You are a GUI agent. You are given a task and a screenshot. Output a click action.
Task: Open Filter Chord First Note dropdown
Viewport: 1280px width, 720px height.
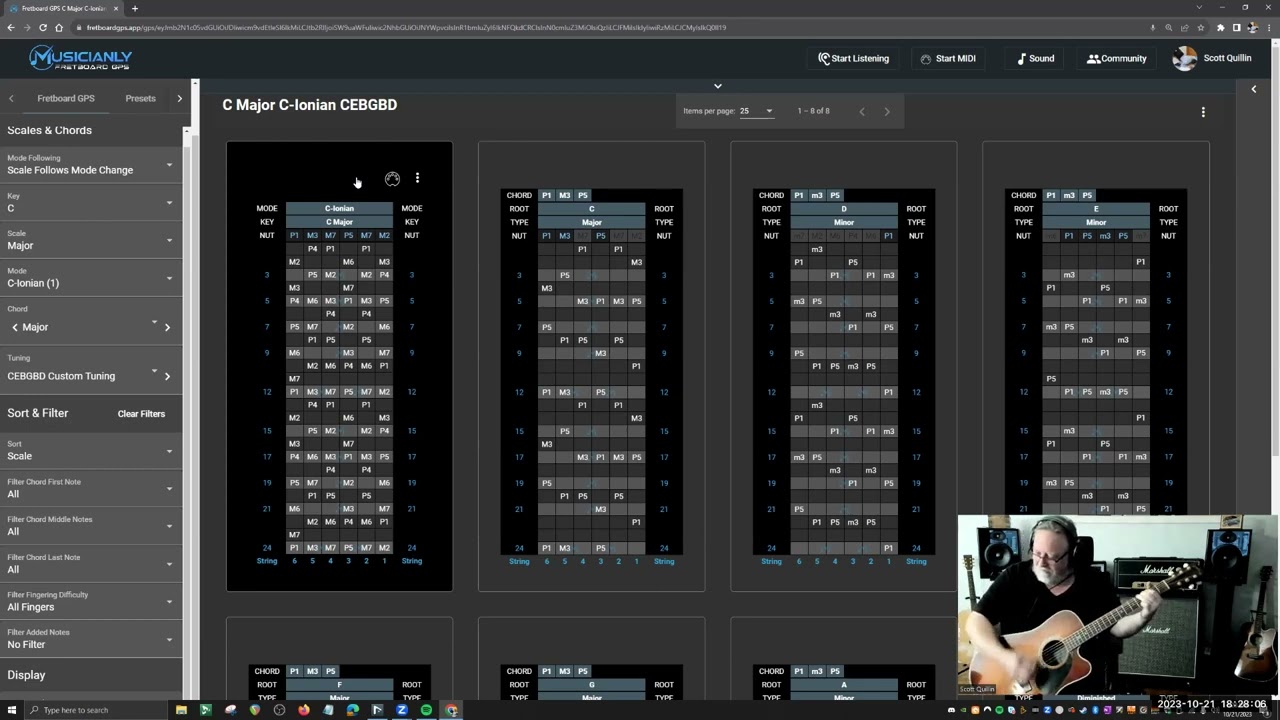[90, 489]
